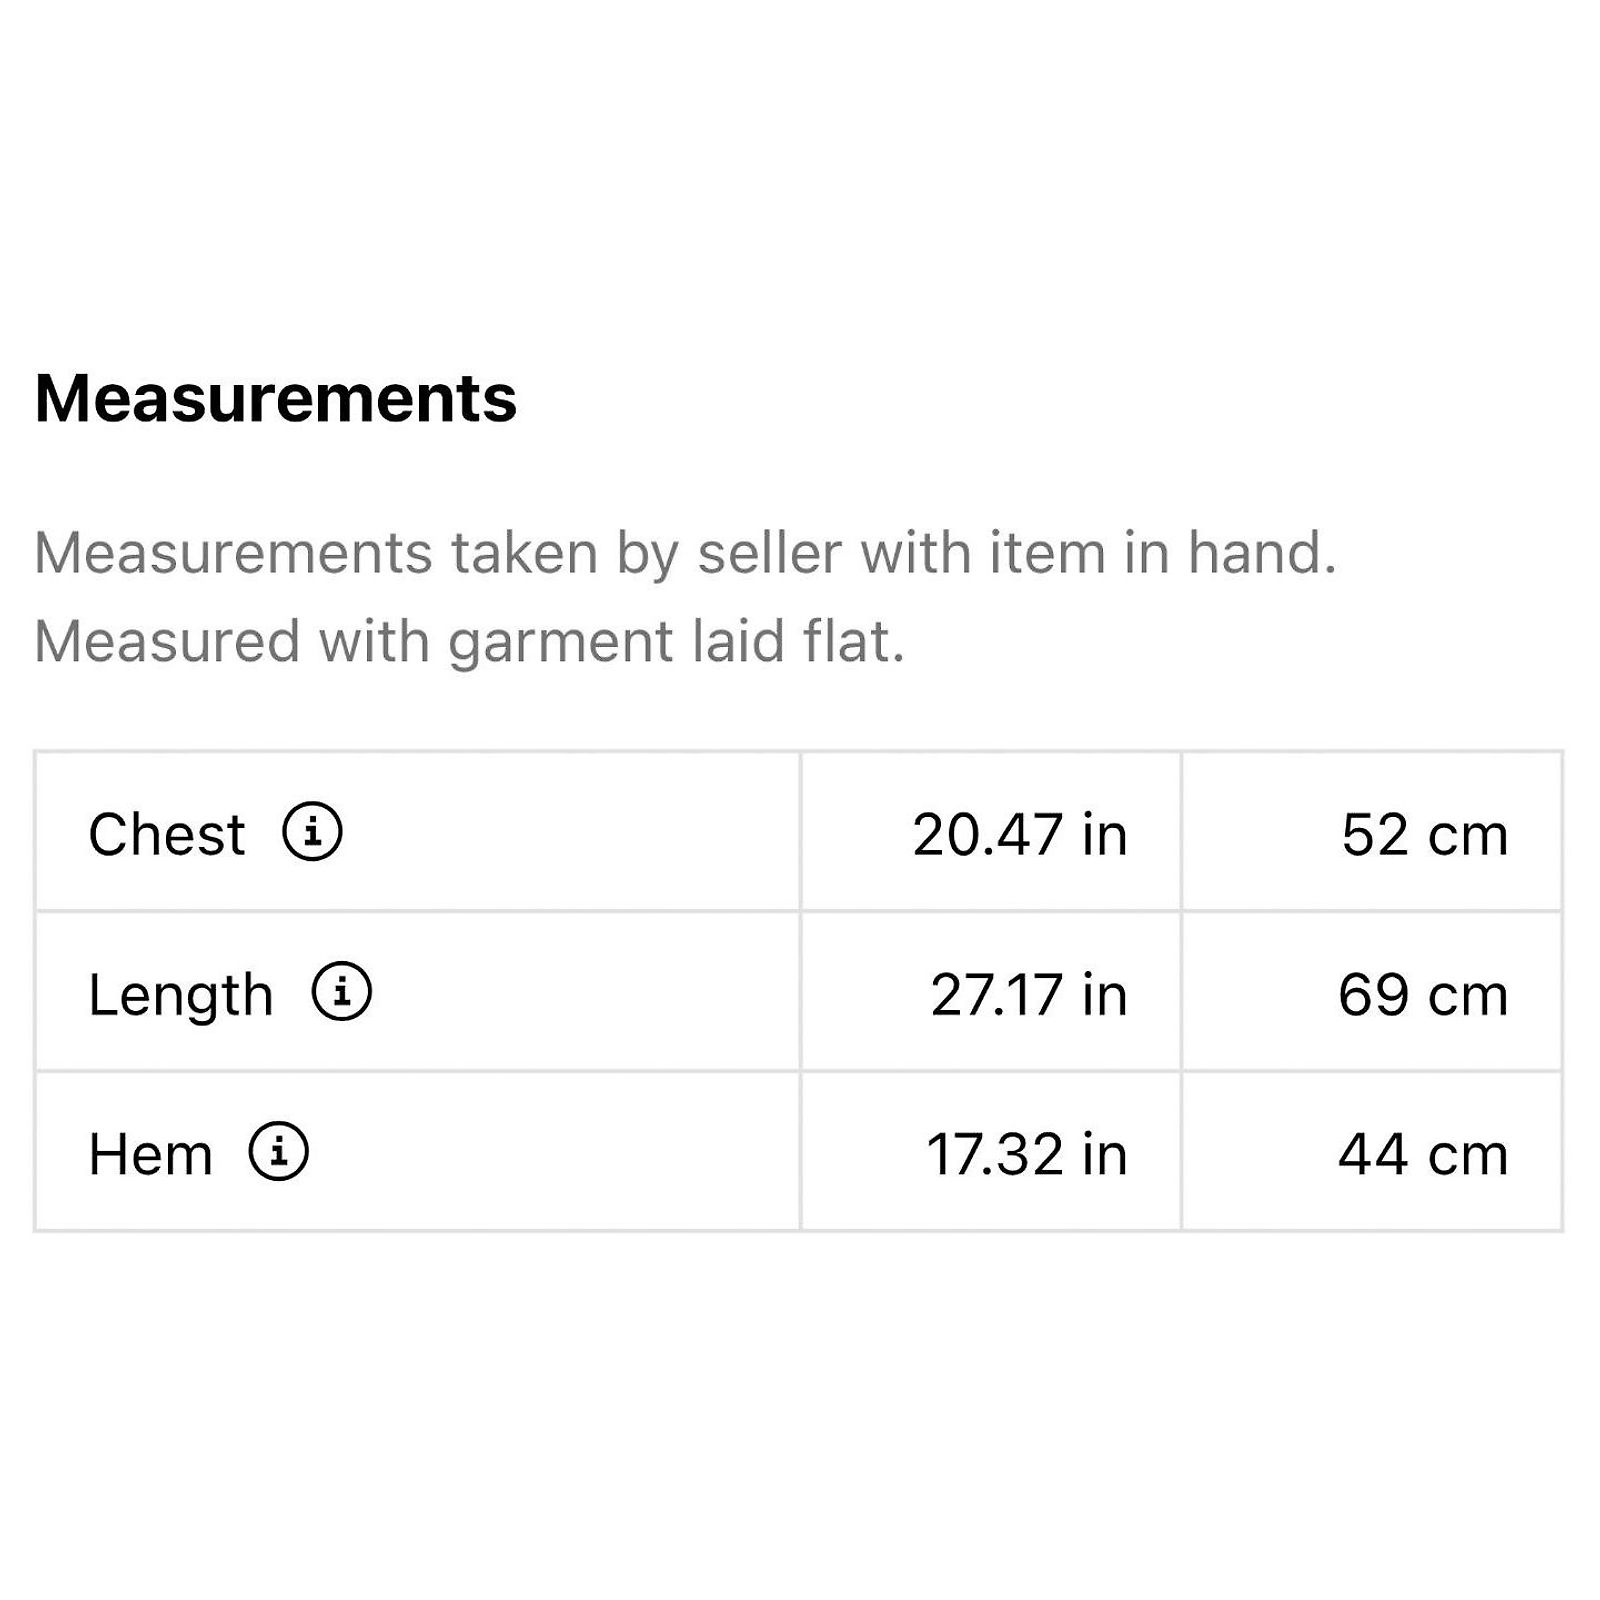Click the 'in' unit beside 27.17
This screenshot has height=1600, width=1600.
1105,994
